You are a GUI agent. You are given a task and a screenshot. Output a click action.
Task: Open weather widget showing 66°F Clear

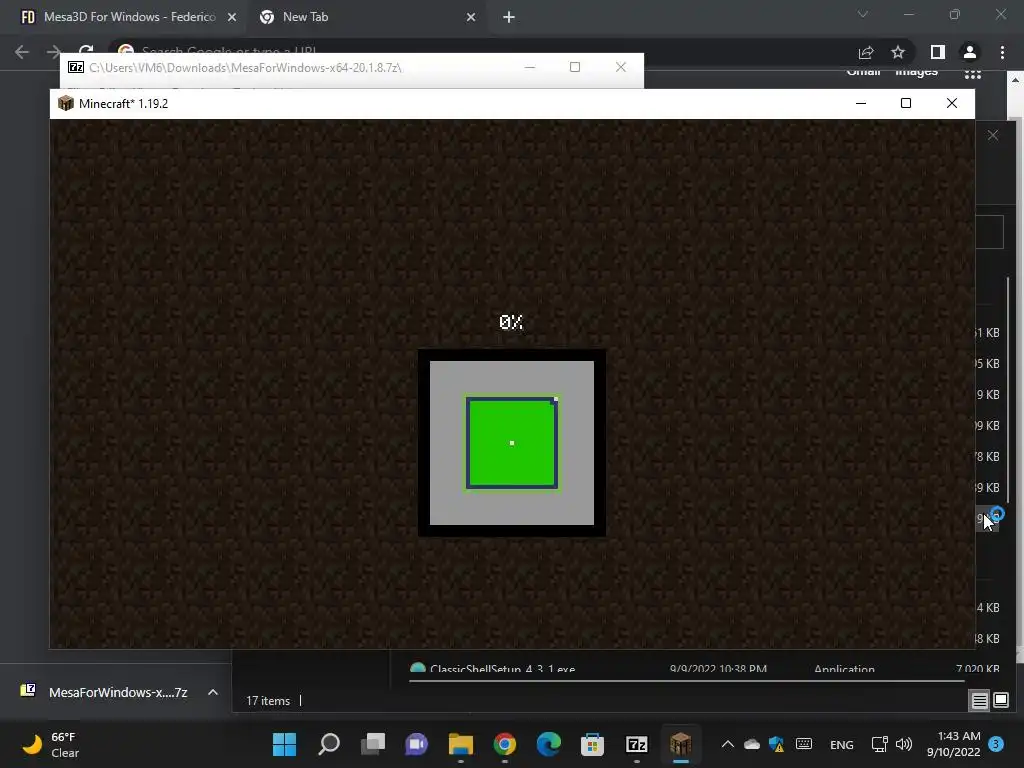tap(51, 744)
